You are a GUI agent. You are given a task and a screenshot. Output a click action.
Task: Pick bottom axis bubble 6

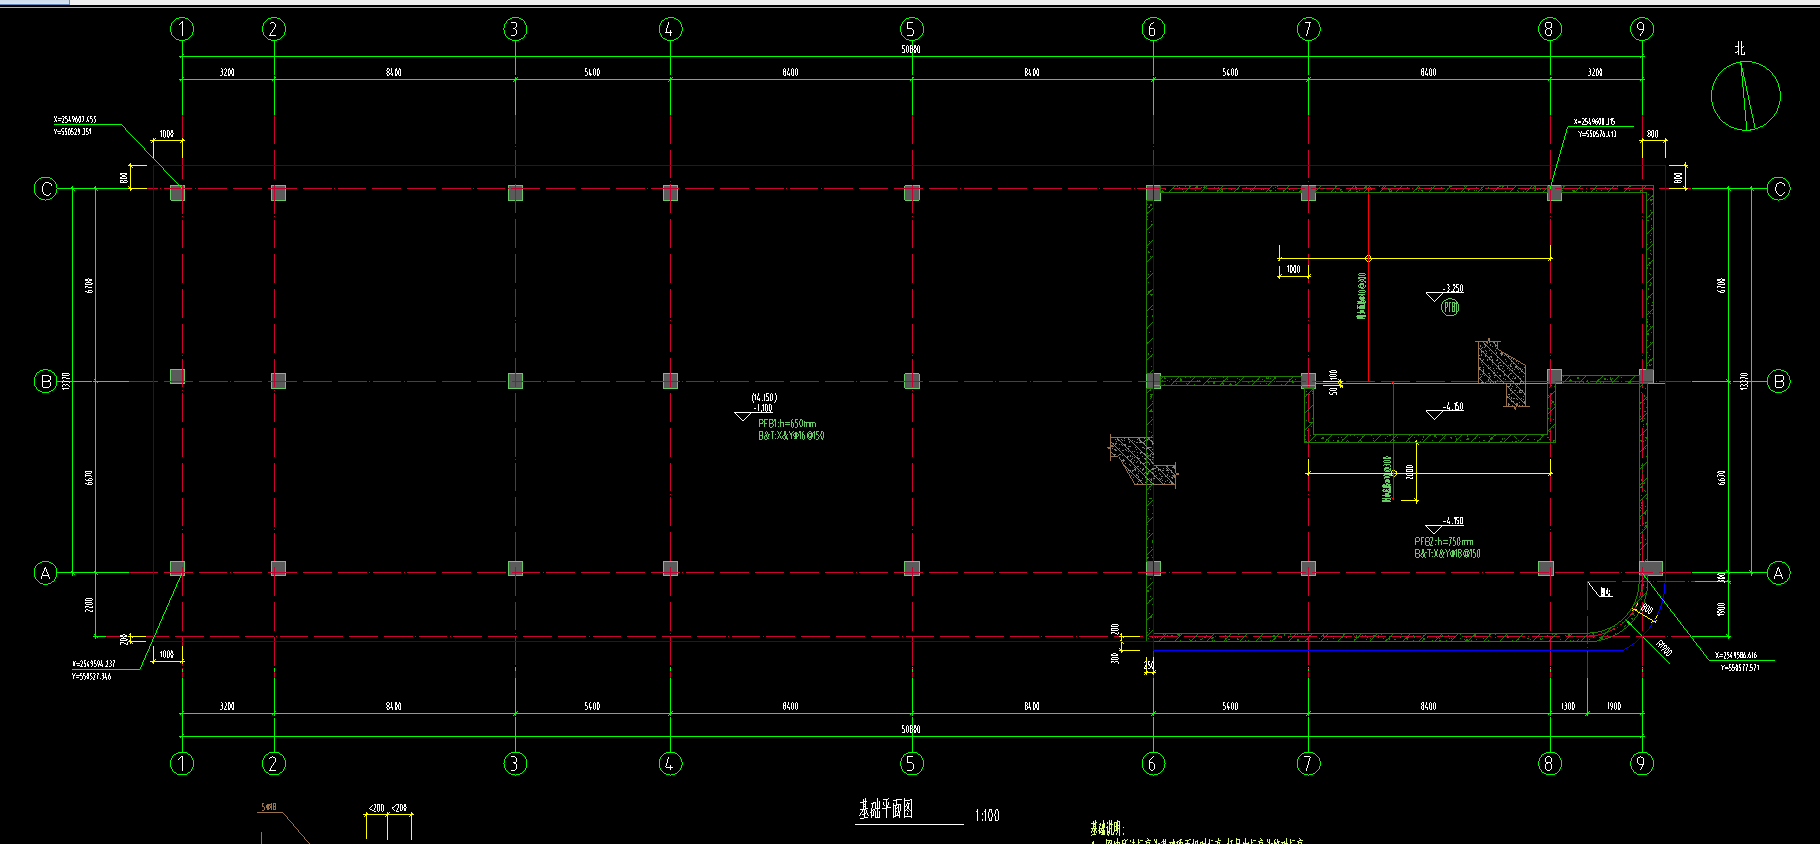click(1153, 764)
